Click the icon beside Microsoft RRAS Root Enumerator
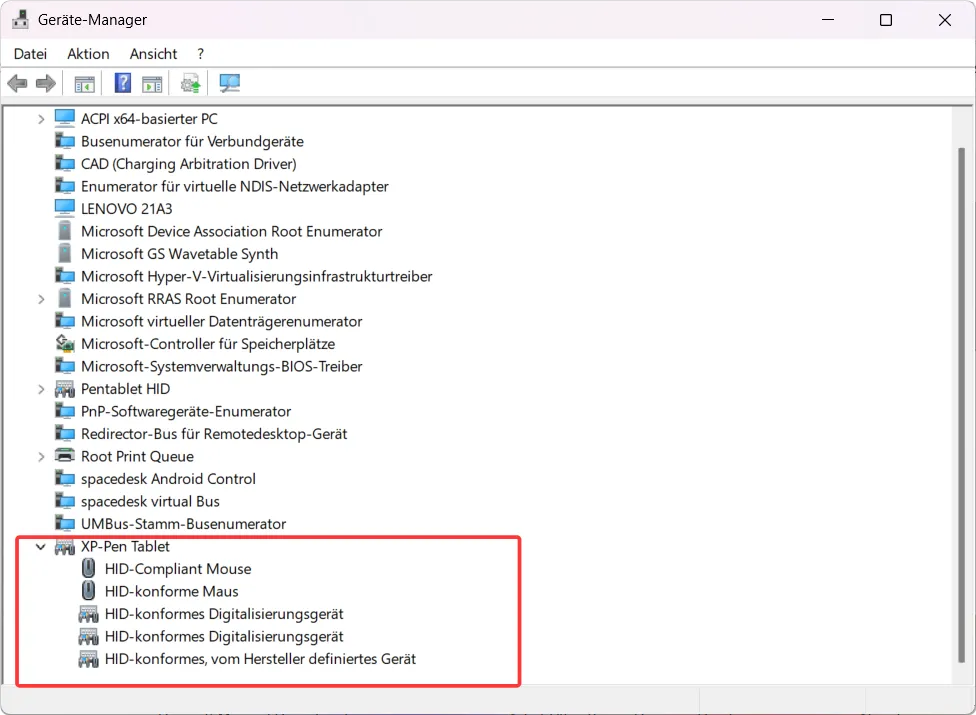This screenshot has width=976, height=715. point(64,298)
